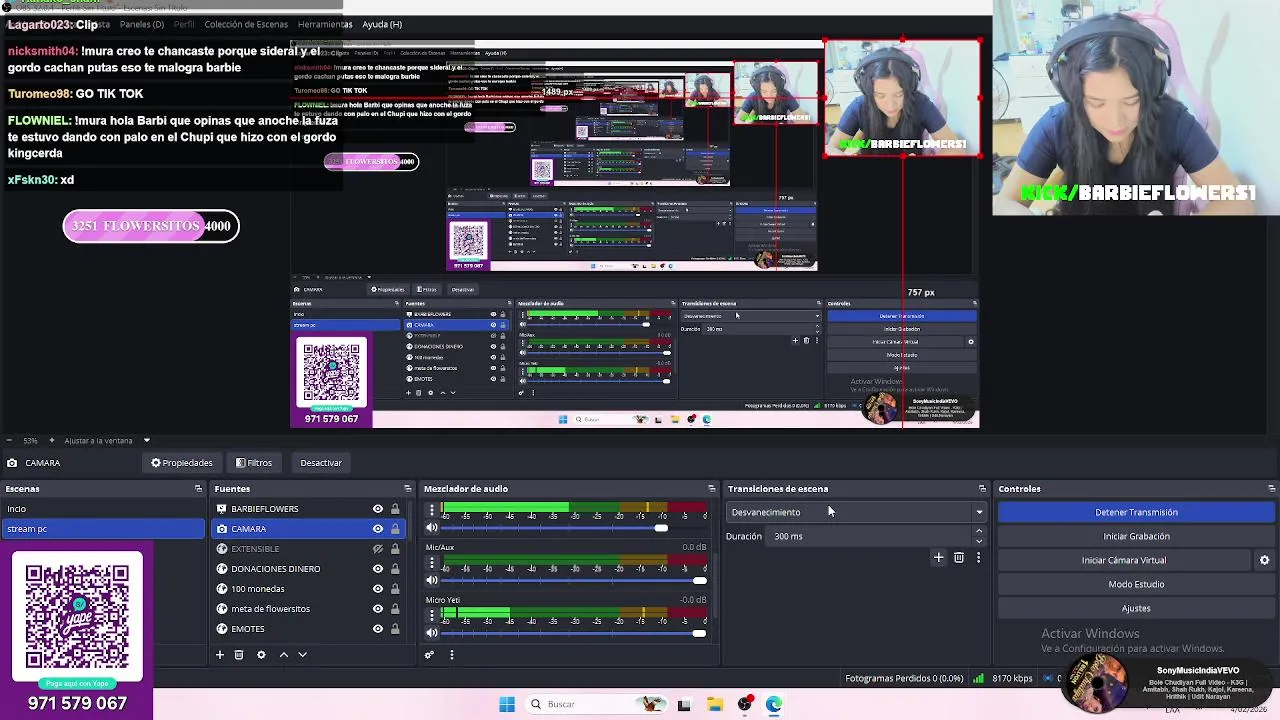Open Colección de Escenas menu
The image size is (1280, 720).
pos(246,24)
